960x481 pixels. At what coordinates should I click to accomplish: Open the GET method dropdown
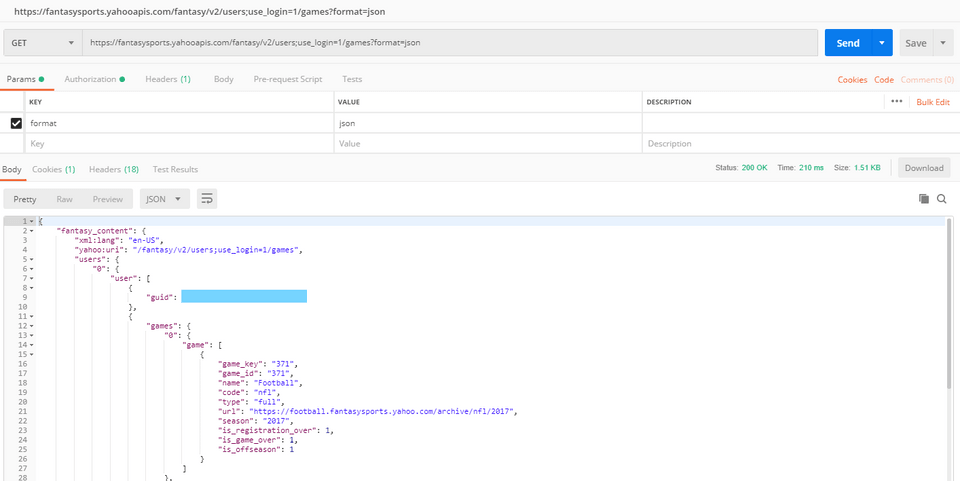point(43,43)
